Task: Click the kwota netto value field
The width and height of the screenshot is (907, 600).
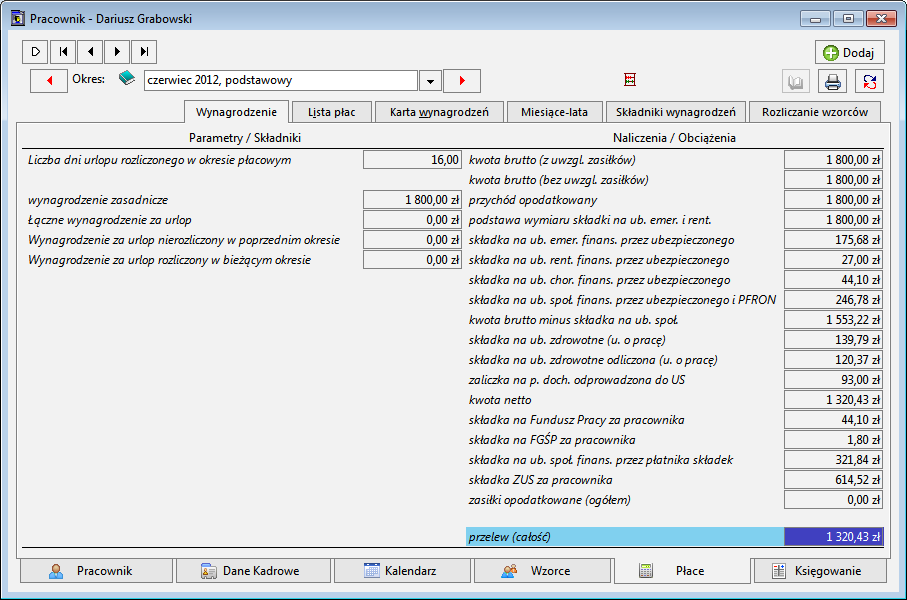Action: coord(834,400)
